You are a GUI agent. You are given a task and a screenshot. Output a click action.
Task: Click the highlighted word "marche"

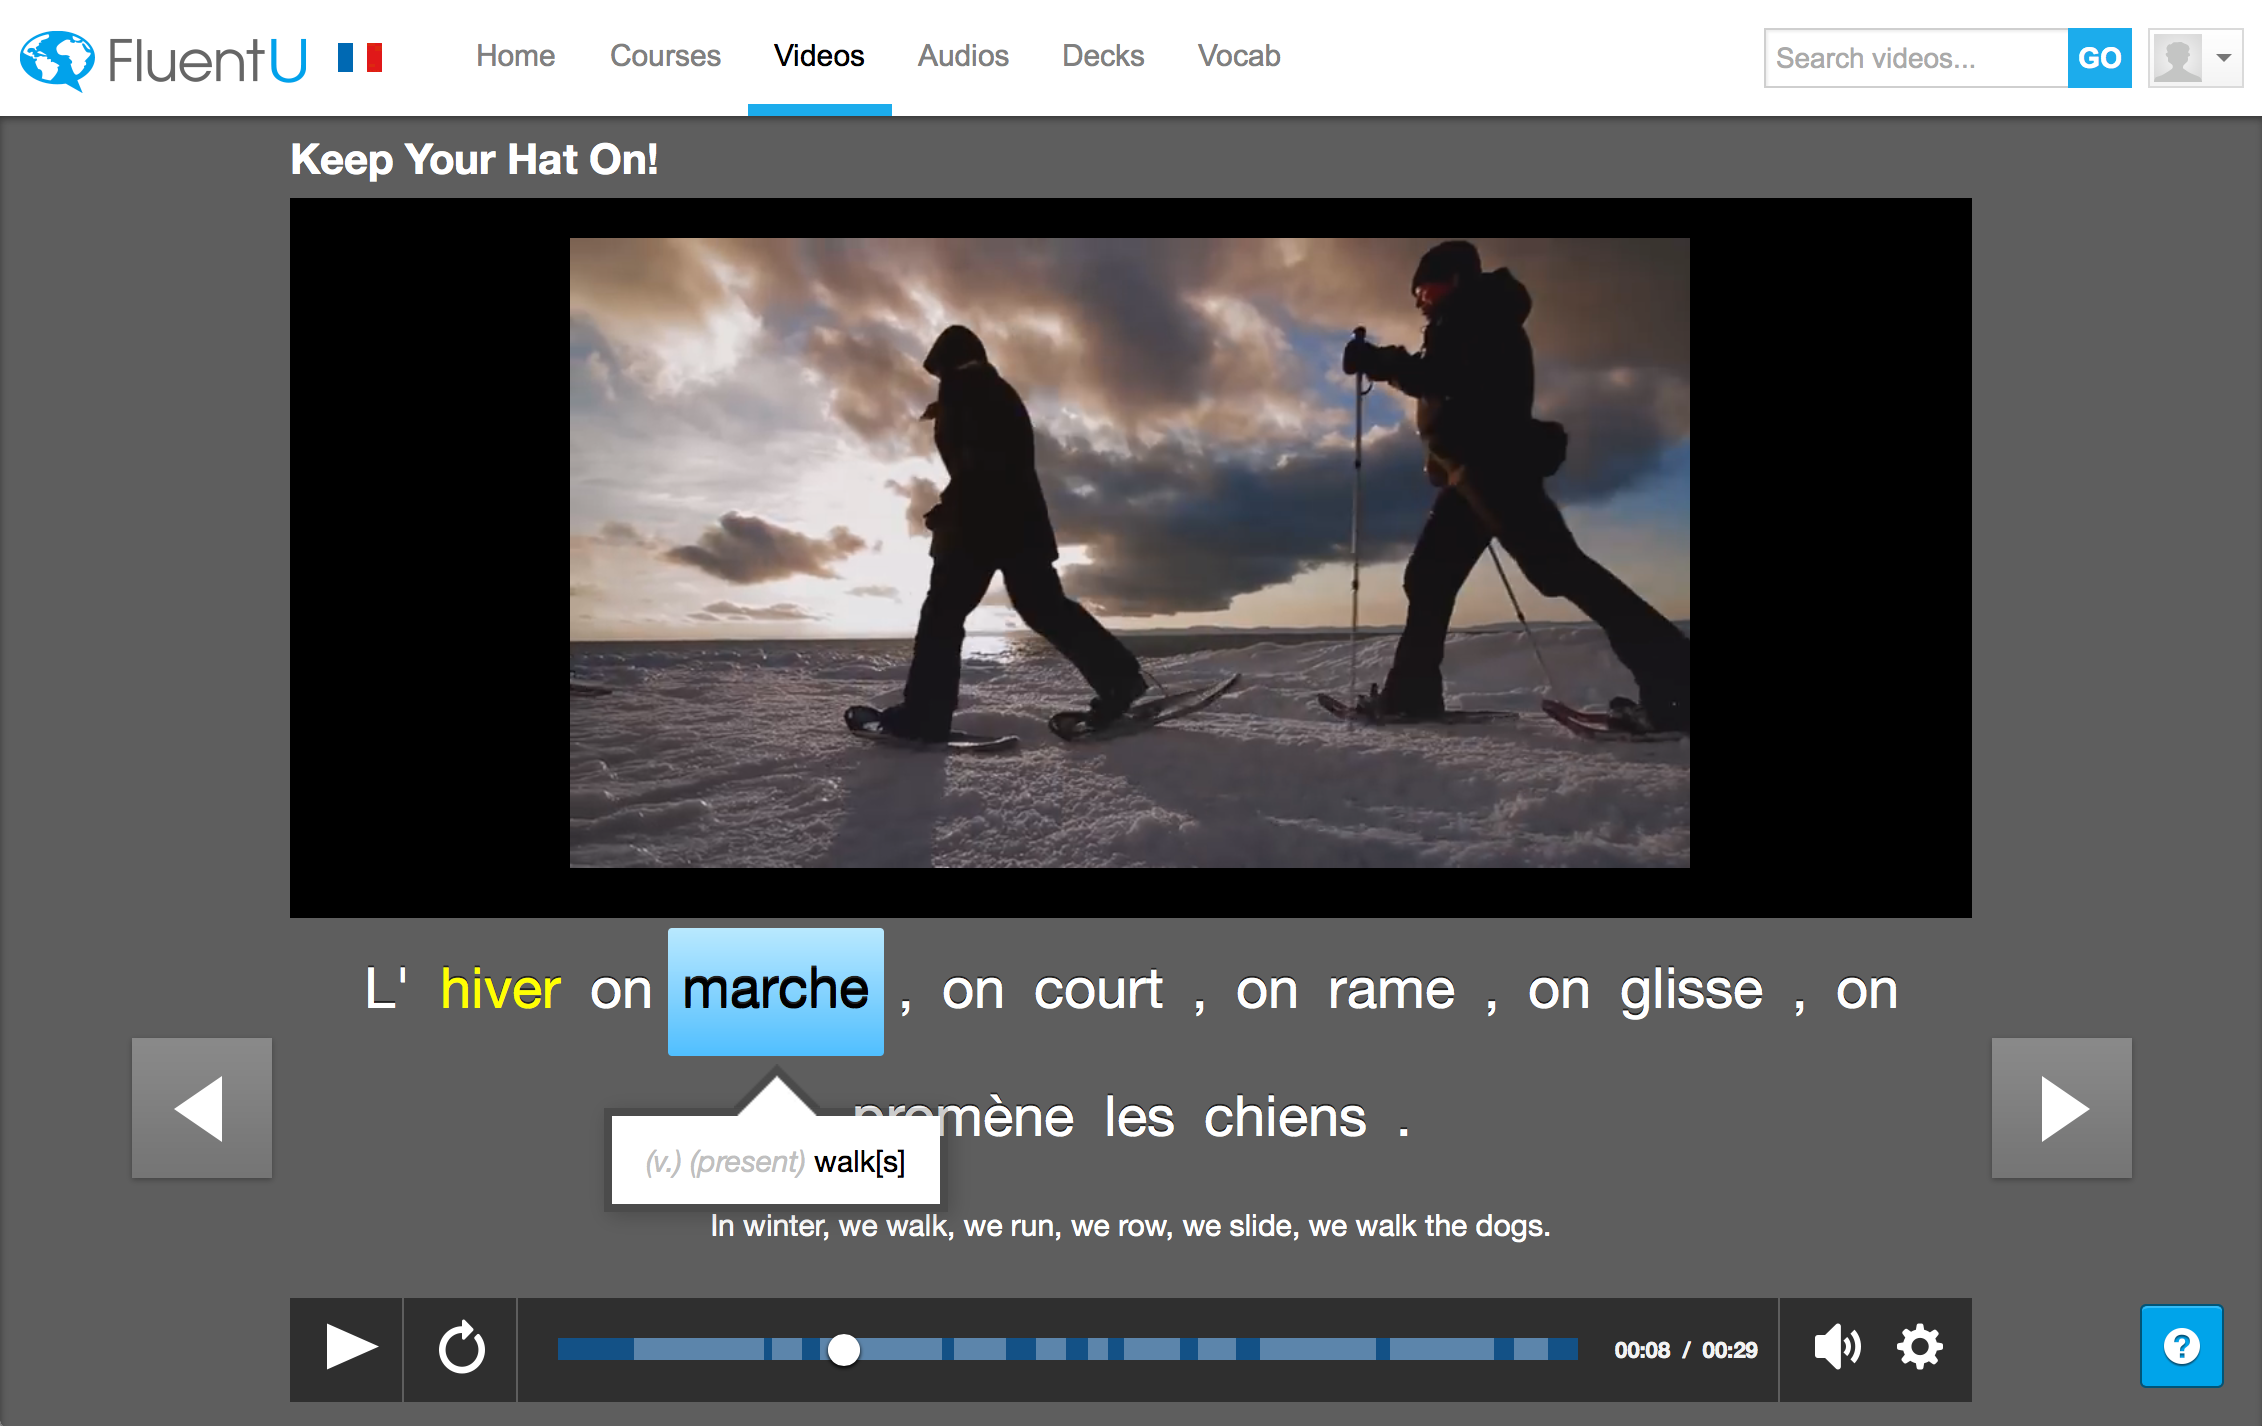click(776, 991)
